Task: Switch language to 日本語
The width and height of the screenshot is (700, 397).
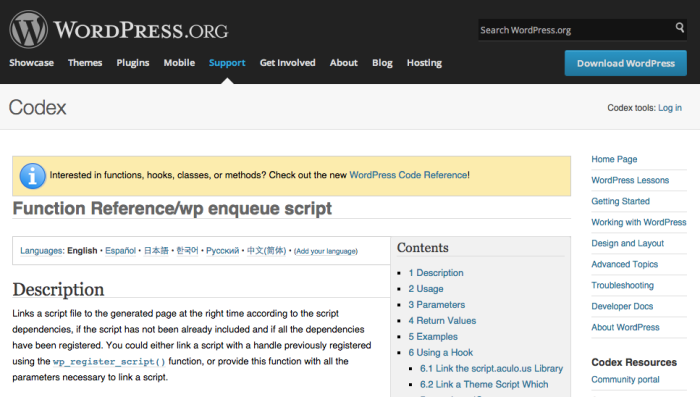Action: (156, 251)
